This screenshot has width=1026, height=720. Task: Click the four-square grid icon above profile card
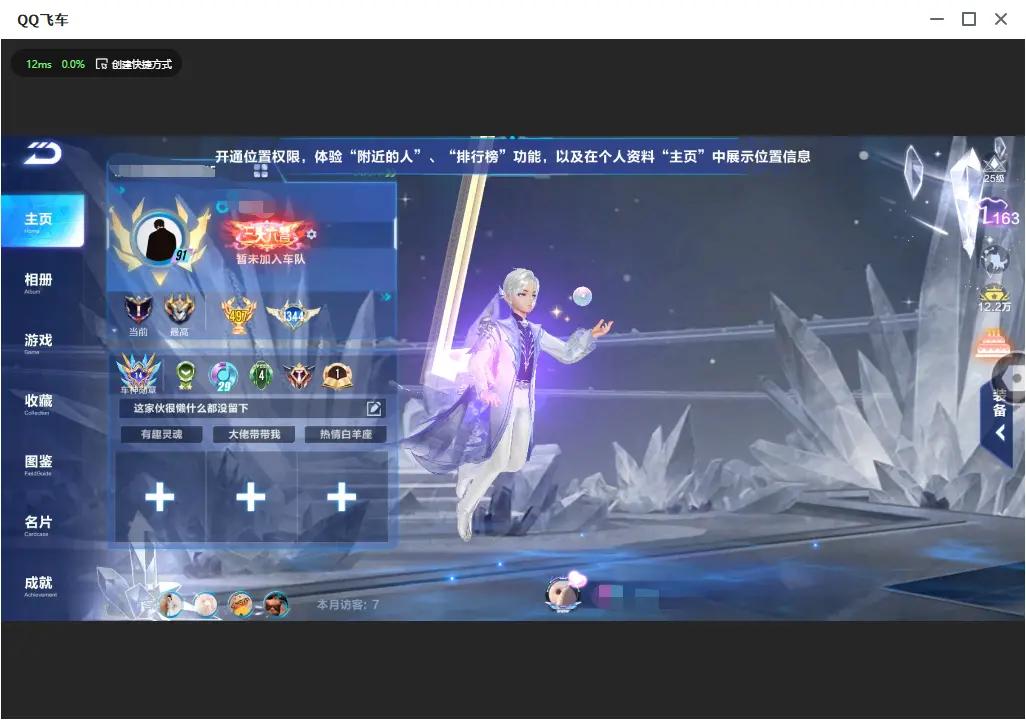[261, 171]
